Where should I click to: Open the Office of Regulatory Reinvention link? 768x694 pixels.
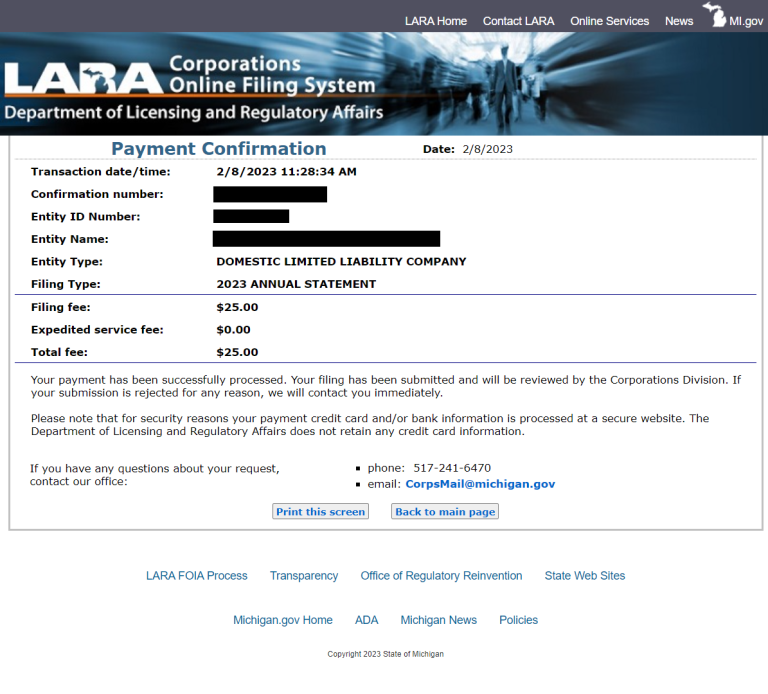click(x=441, y=576)
